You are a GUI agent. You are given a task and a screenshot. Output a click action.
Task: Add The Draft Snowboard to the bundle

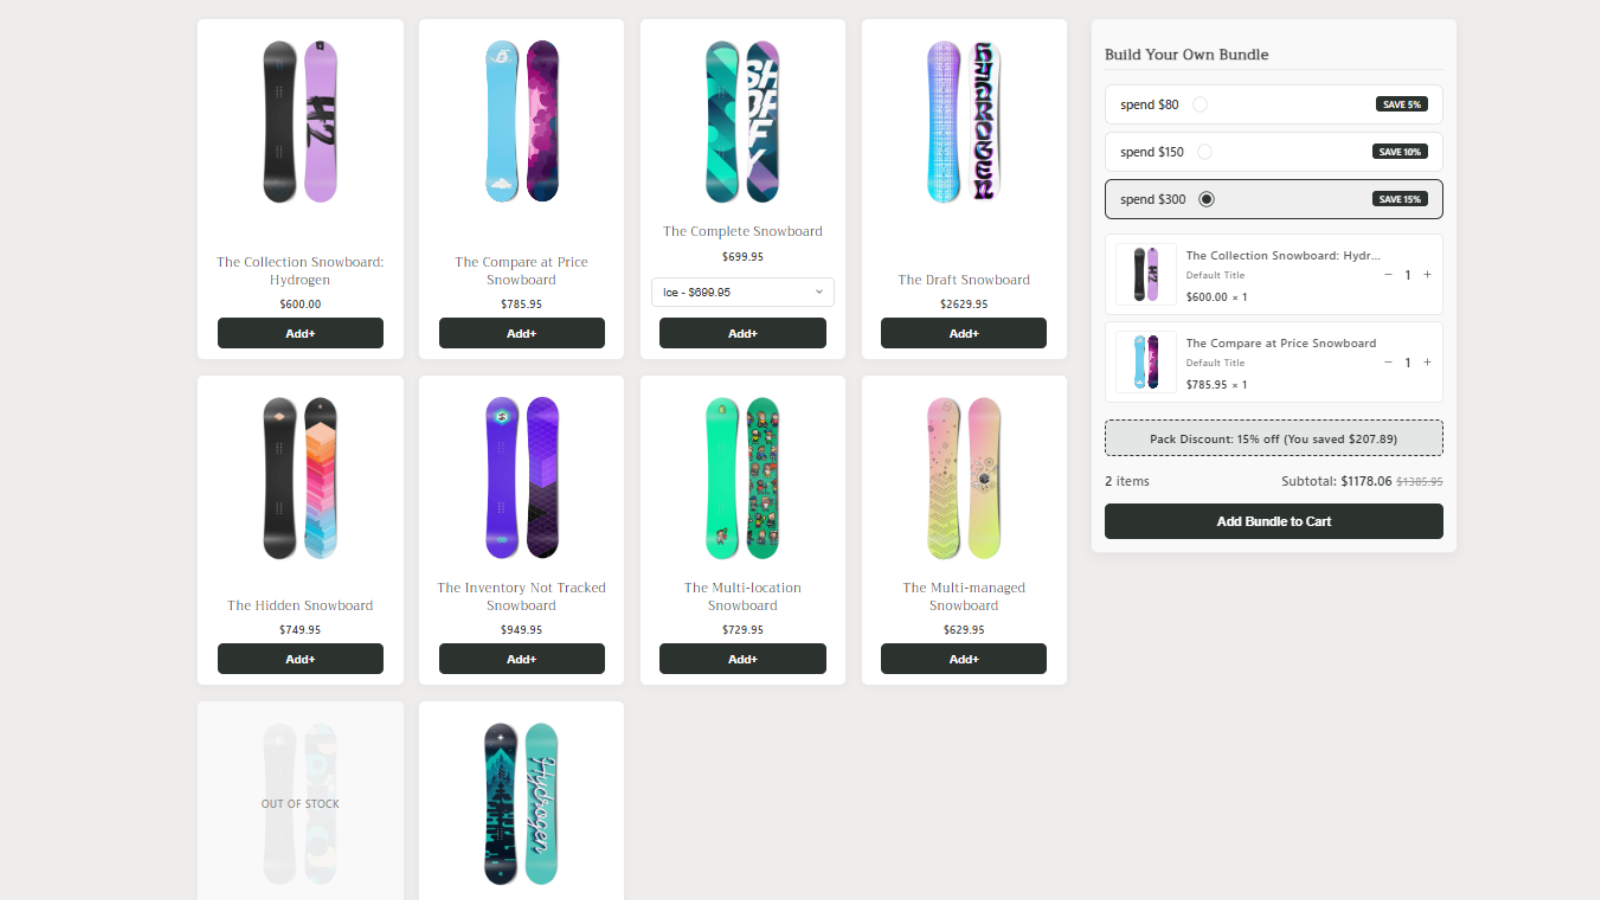(x=963, y=333)
